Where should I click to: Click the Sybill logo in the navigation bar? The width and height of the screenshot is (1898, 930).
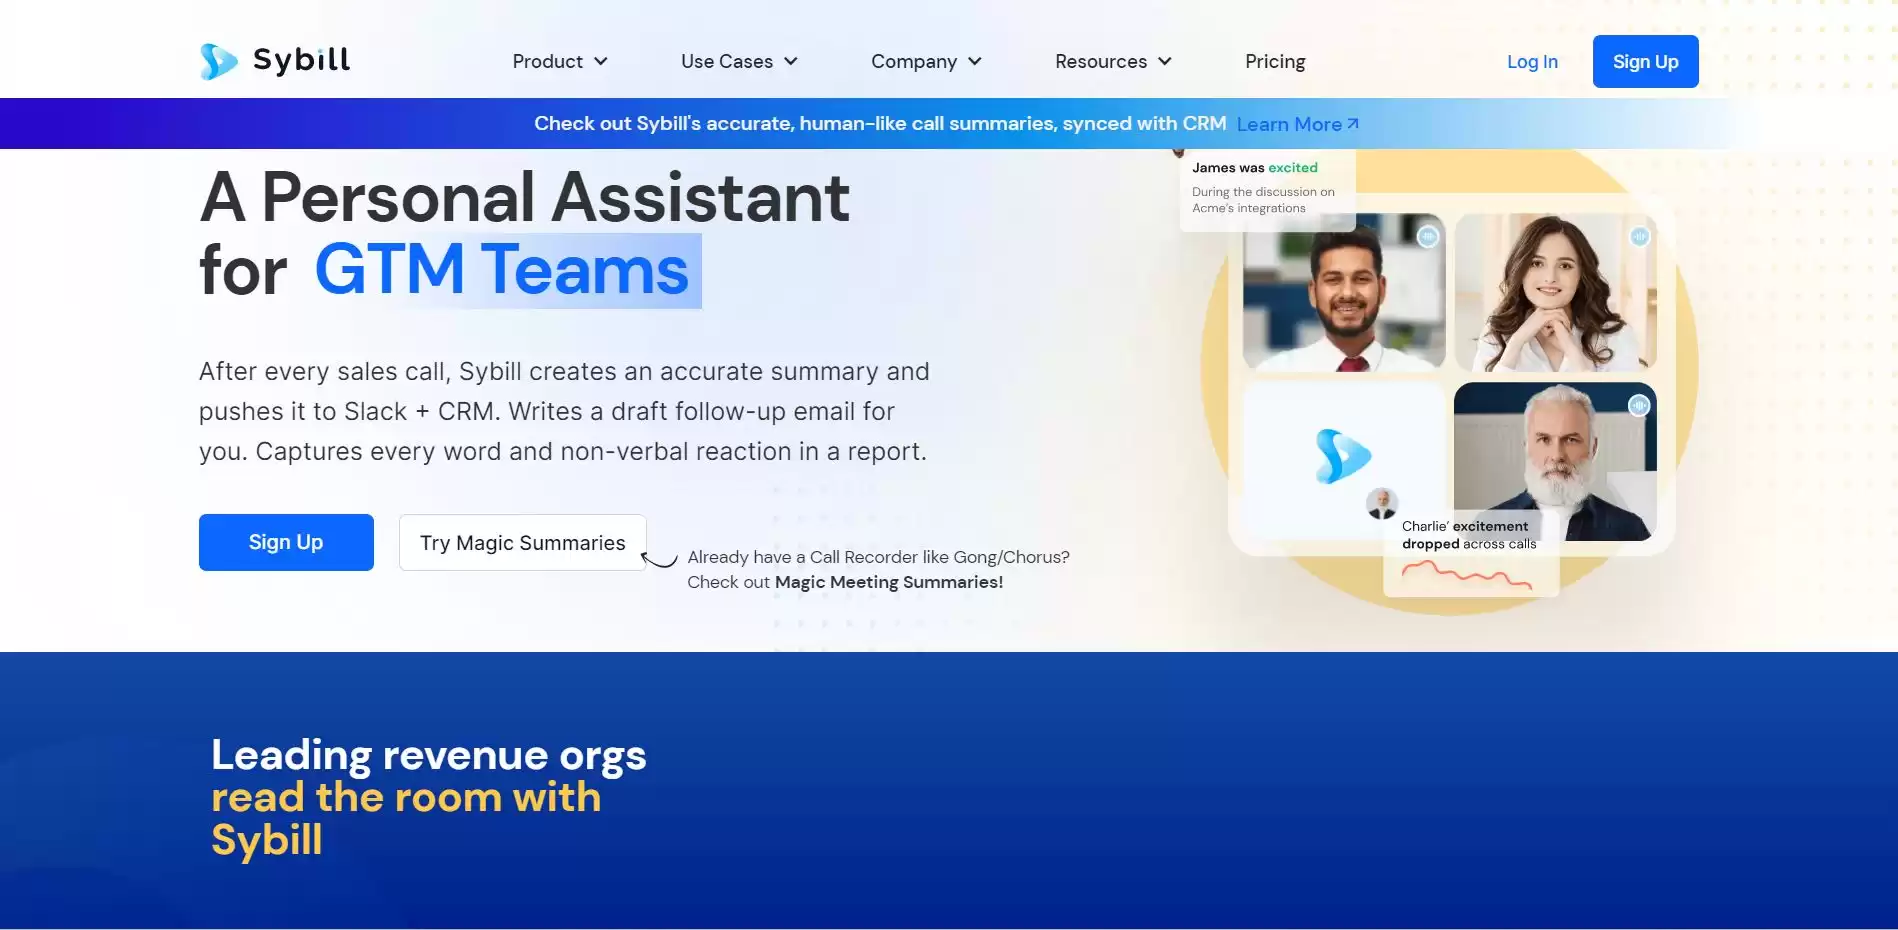[x=273, y=60]
